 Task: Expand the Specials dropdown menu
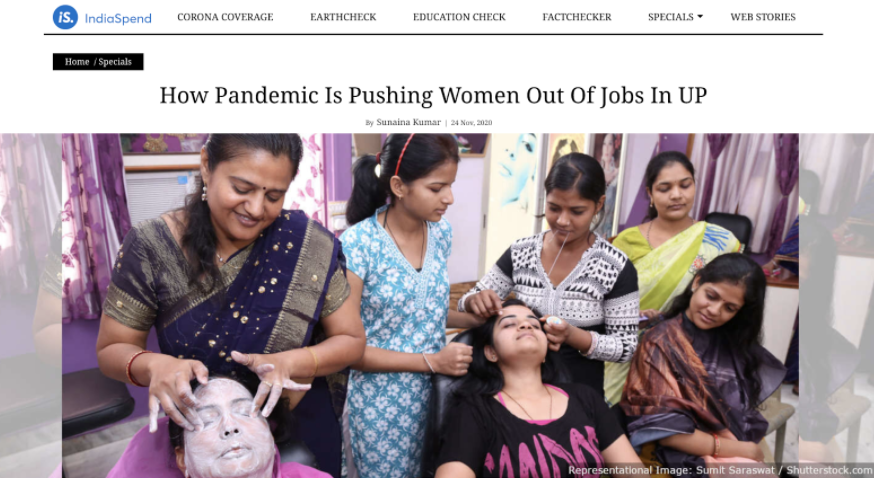point(671,17)
